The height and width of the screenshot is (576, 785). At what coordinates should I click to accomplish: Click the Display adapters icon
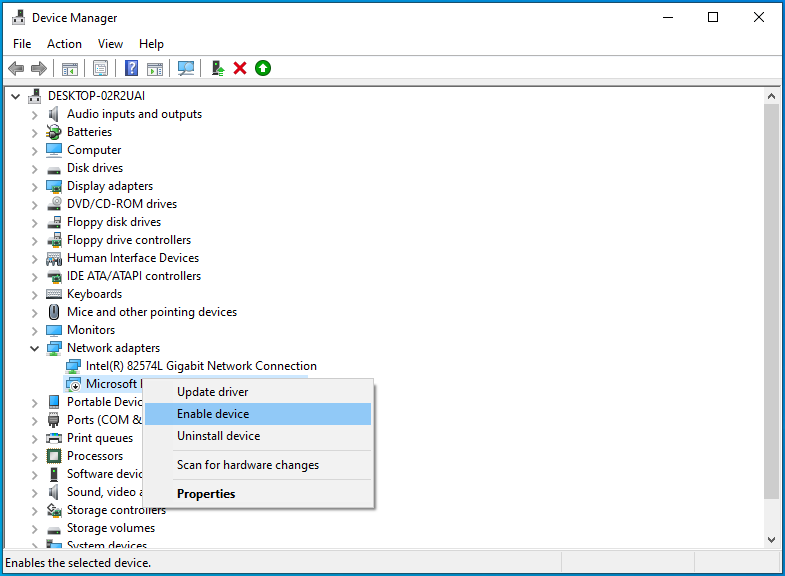click(x=54, y=186)
